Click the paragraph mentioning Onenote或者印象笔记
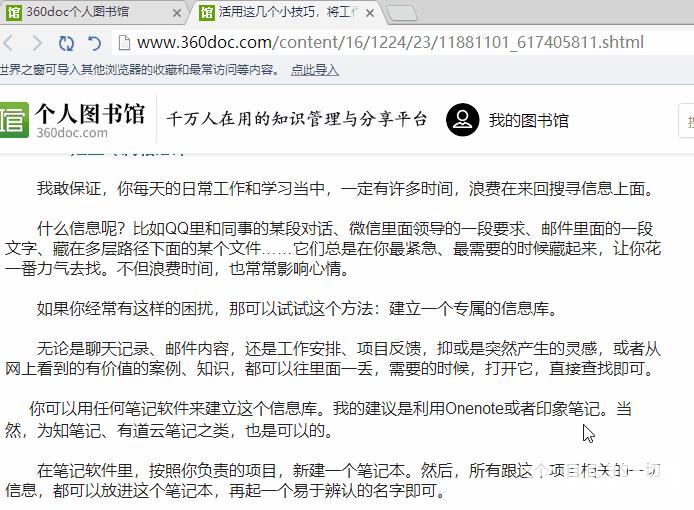This screenshot has height=510, width=694. coord(319,419)
